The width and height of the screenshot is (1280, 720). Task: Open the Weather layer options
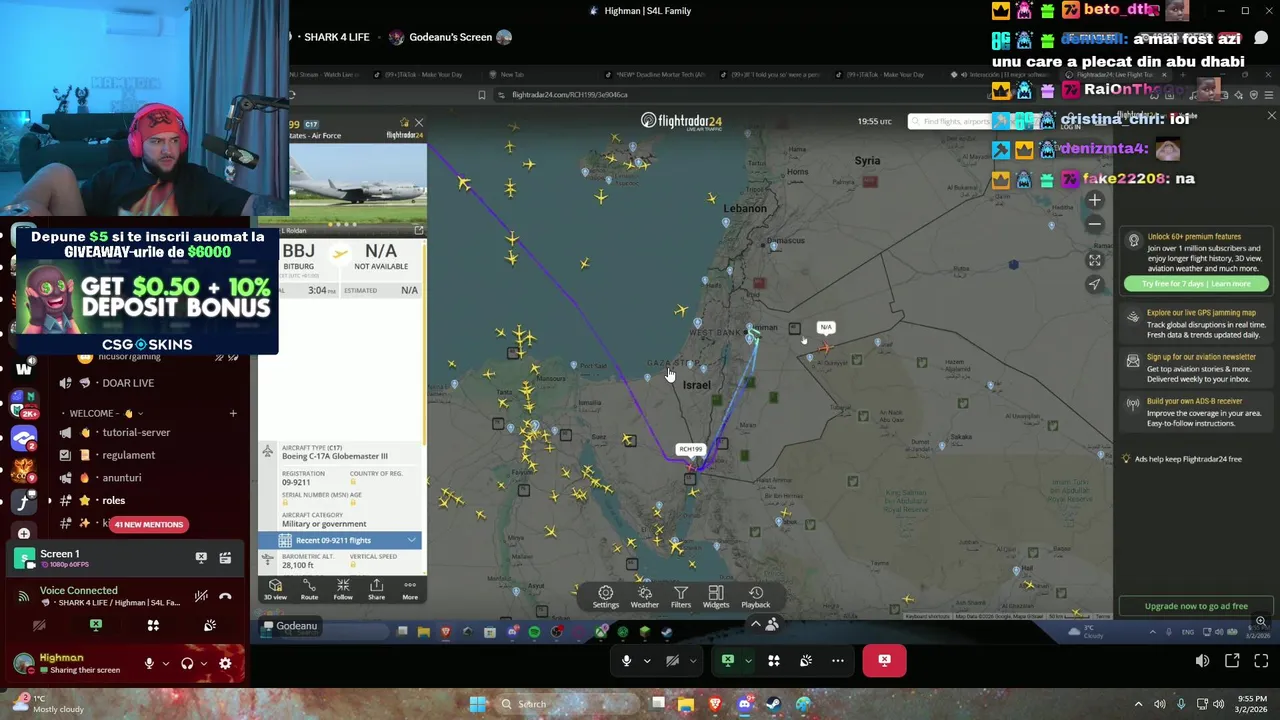click(x=644, y=597)
